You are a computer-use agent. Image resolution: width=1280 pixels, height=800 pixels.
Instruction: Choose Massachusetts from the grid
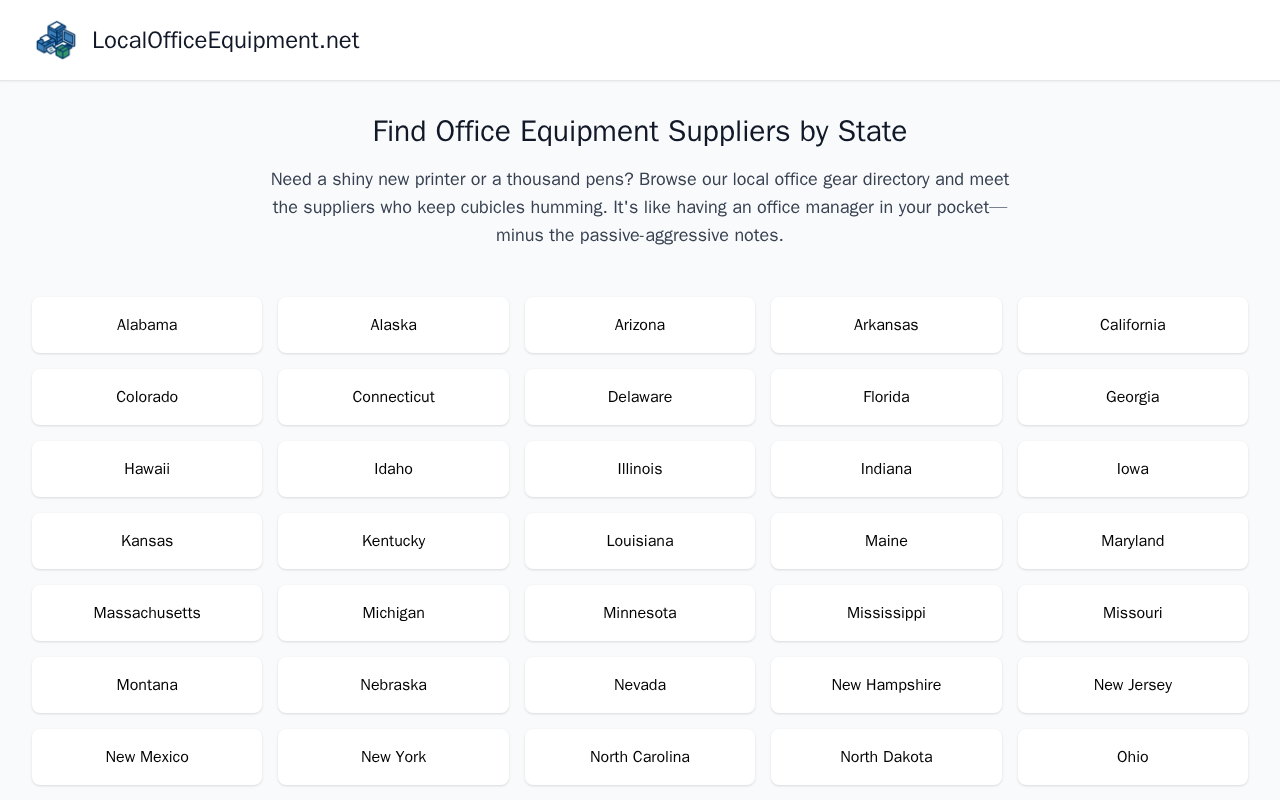(147, 613)
